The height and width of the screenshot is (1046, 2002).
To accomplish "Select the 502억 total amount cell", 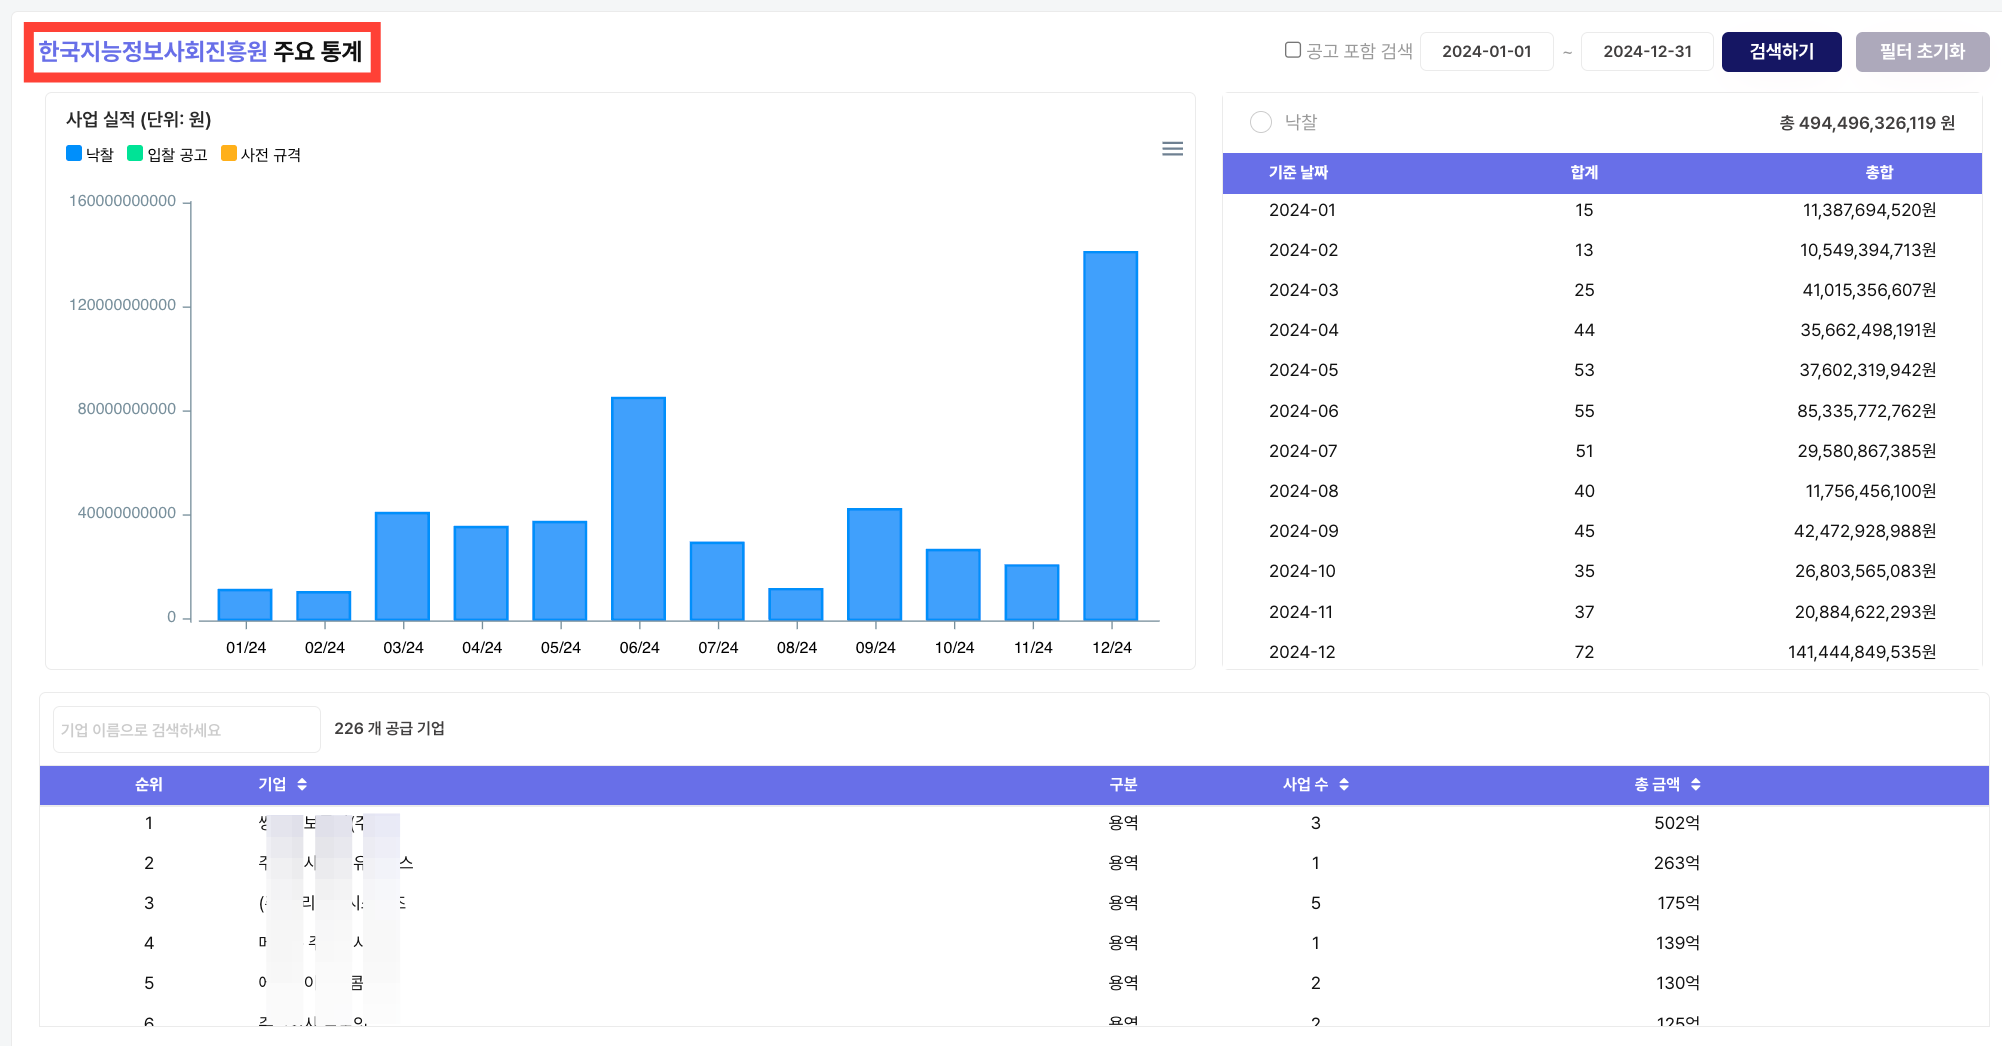I will [1677, 823].
